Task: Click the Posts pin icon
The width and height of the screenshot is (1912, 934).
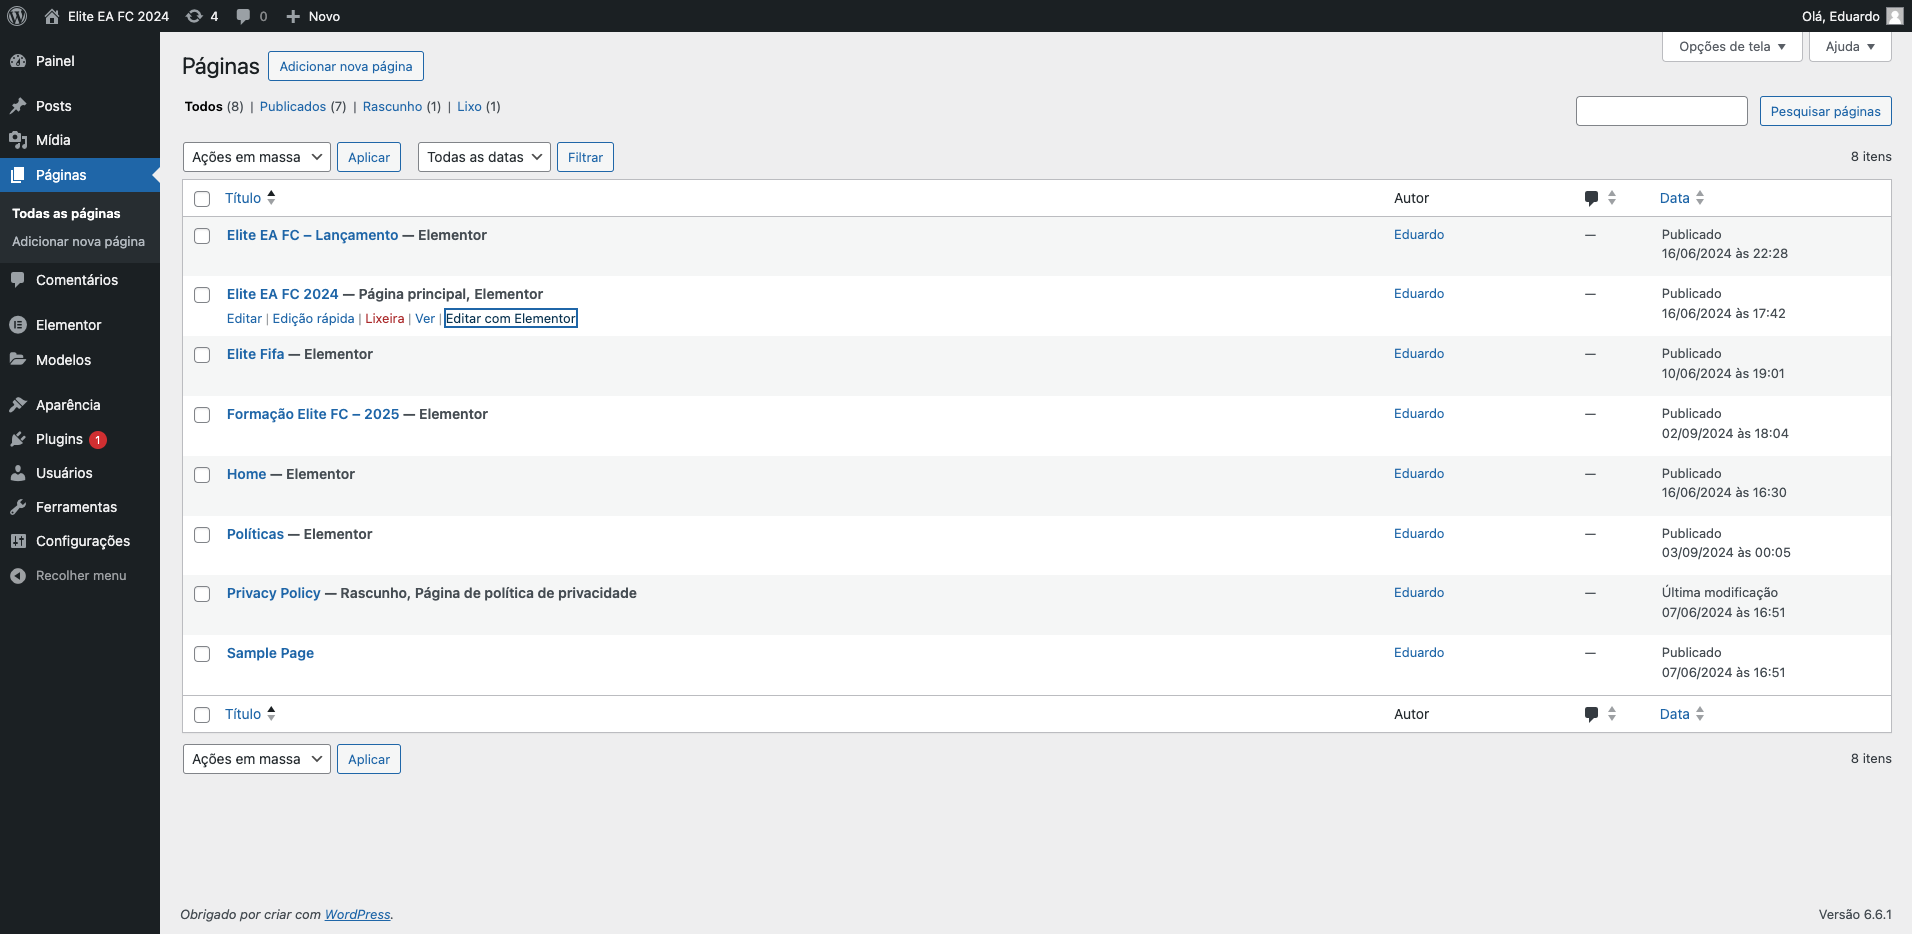Action: tap(18, 106)
